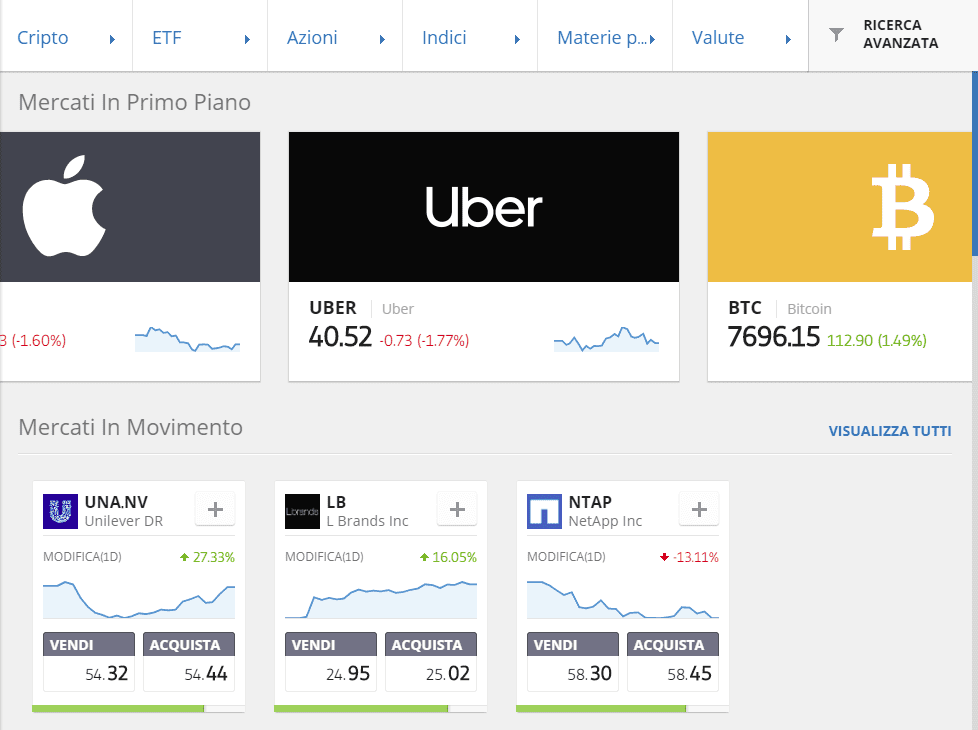The image size is (978, 730).
Task: Click the LB sentiment bar
Action: click(x=380, y=709)
